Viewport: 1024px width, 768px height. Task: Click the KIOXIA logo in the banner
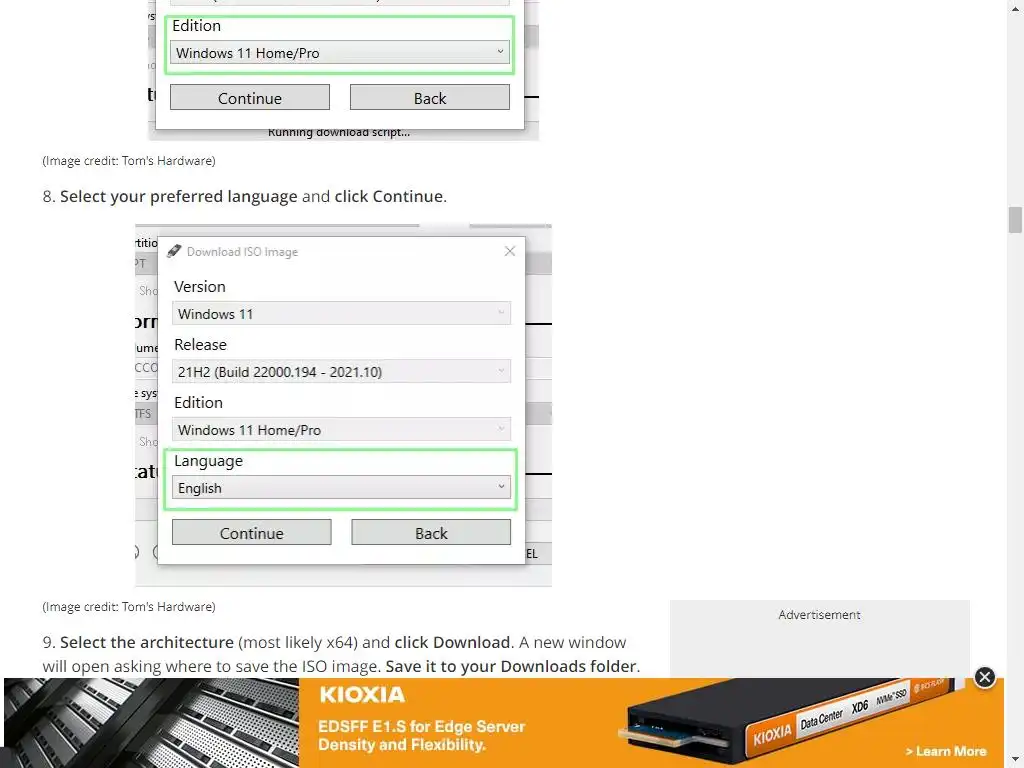click(362, 694)
